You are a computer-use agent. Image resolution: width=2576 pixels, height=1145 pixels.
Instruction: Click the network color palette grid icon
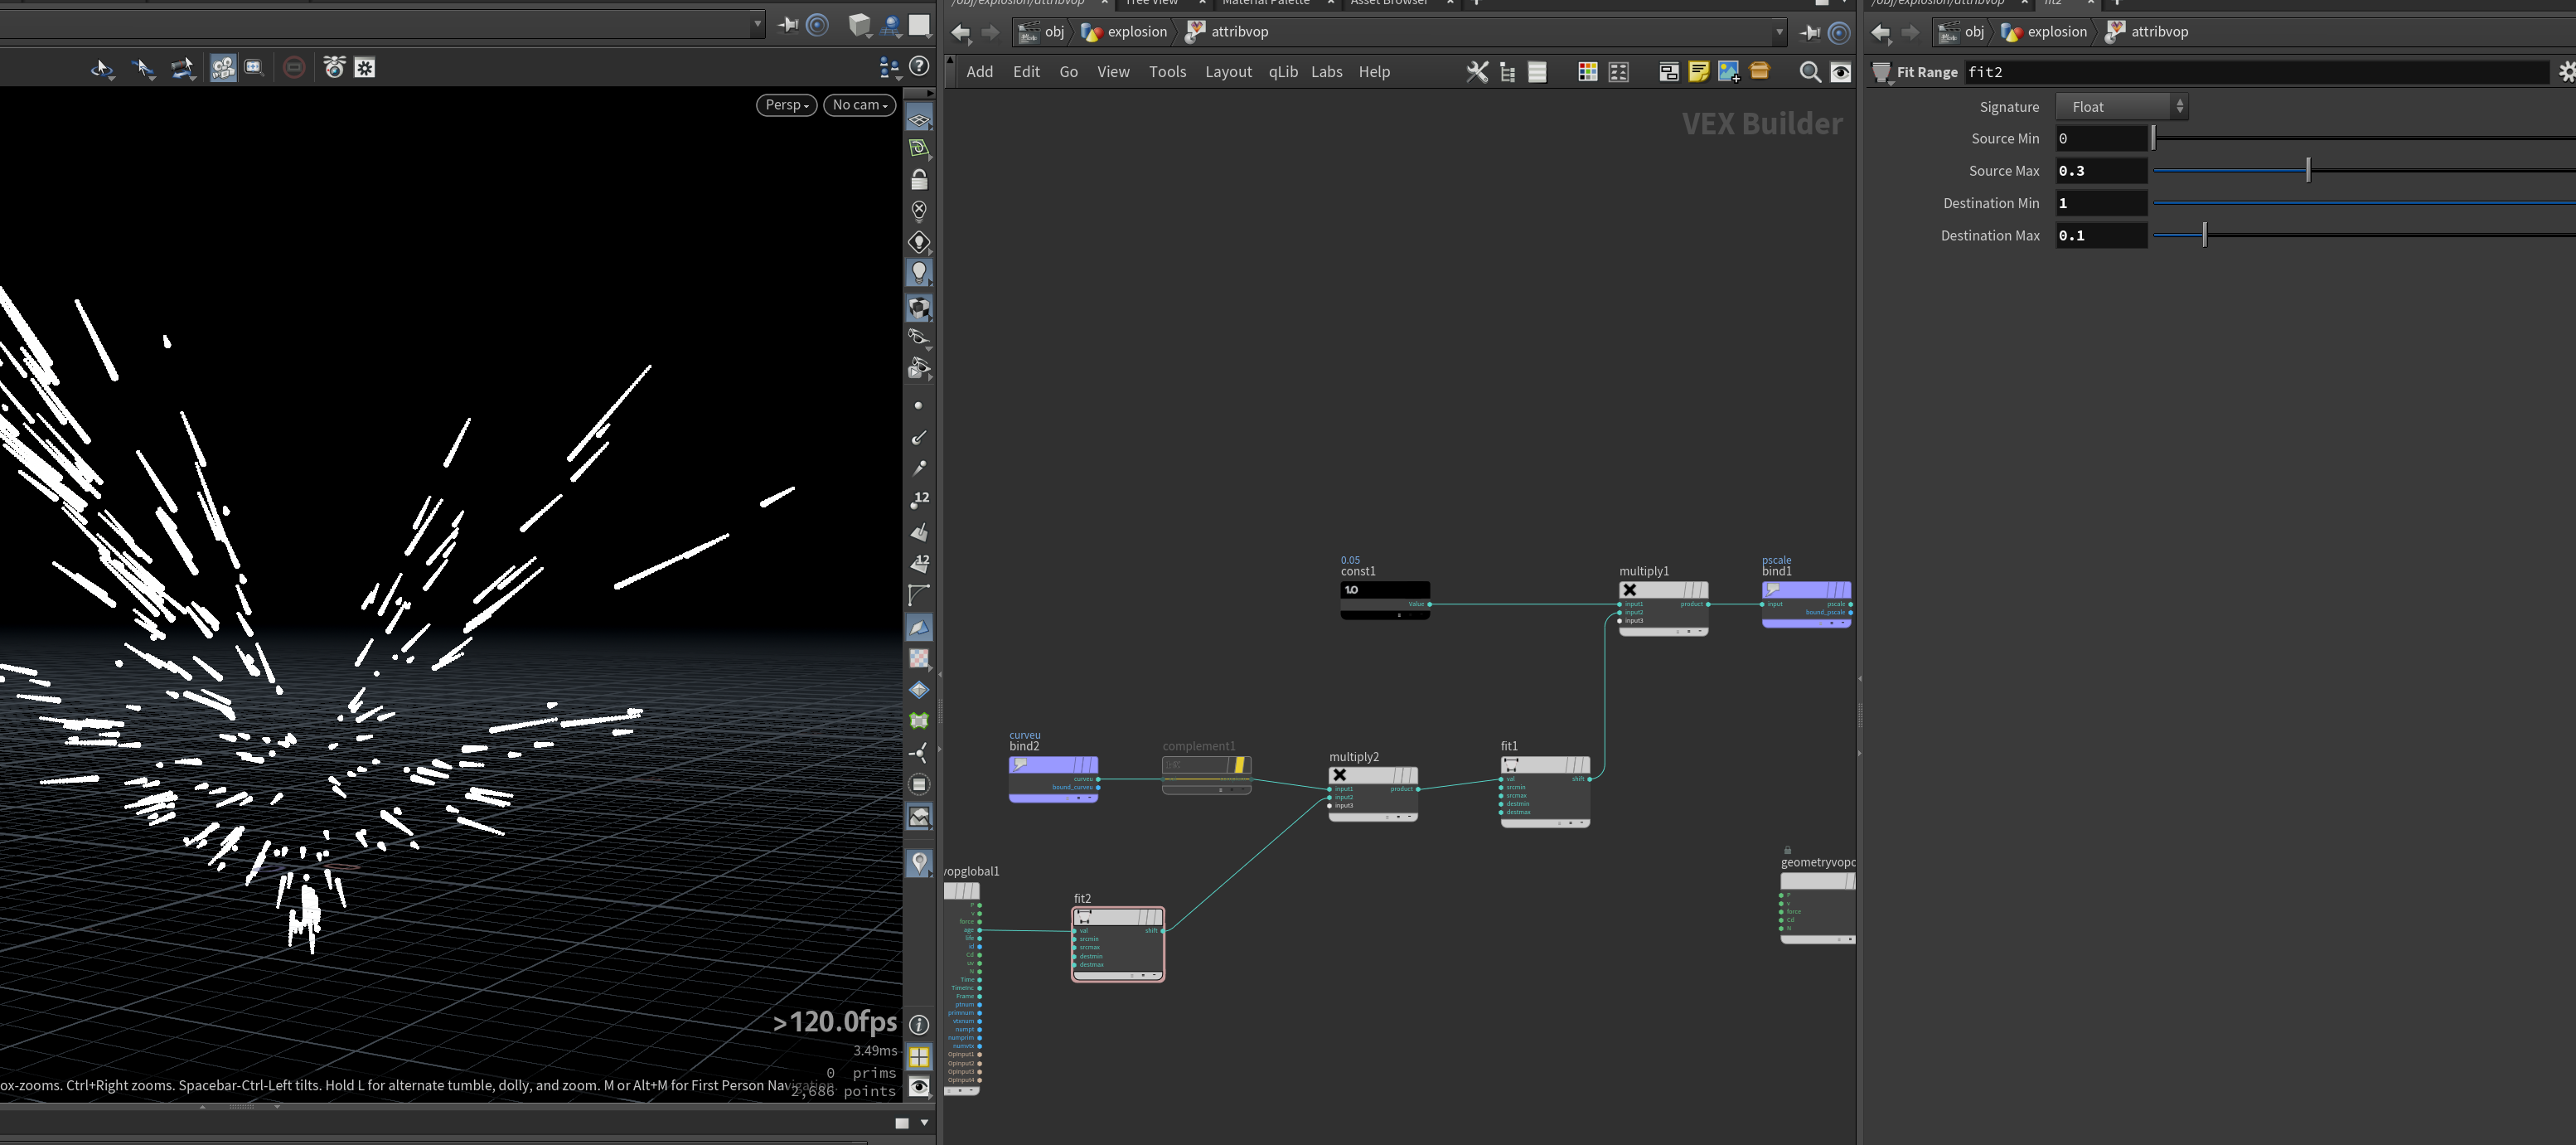[x=1587, y=72]
